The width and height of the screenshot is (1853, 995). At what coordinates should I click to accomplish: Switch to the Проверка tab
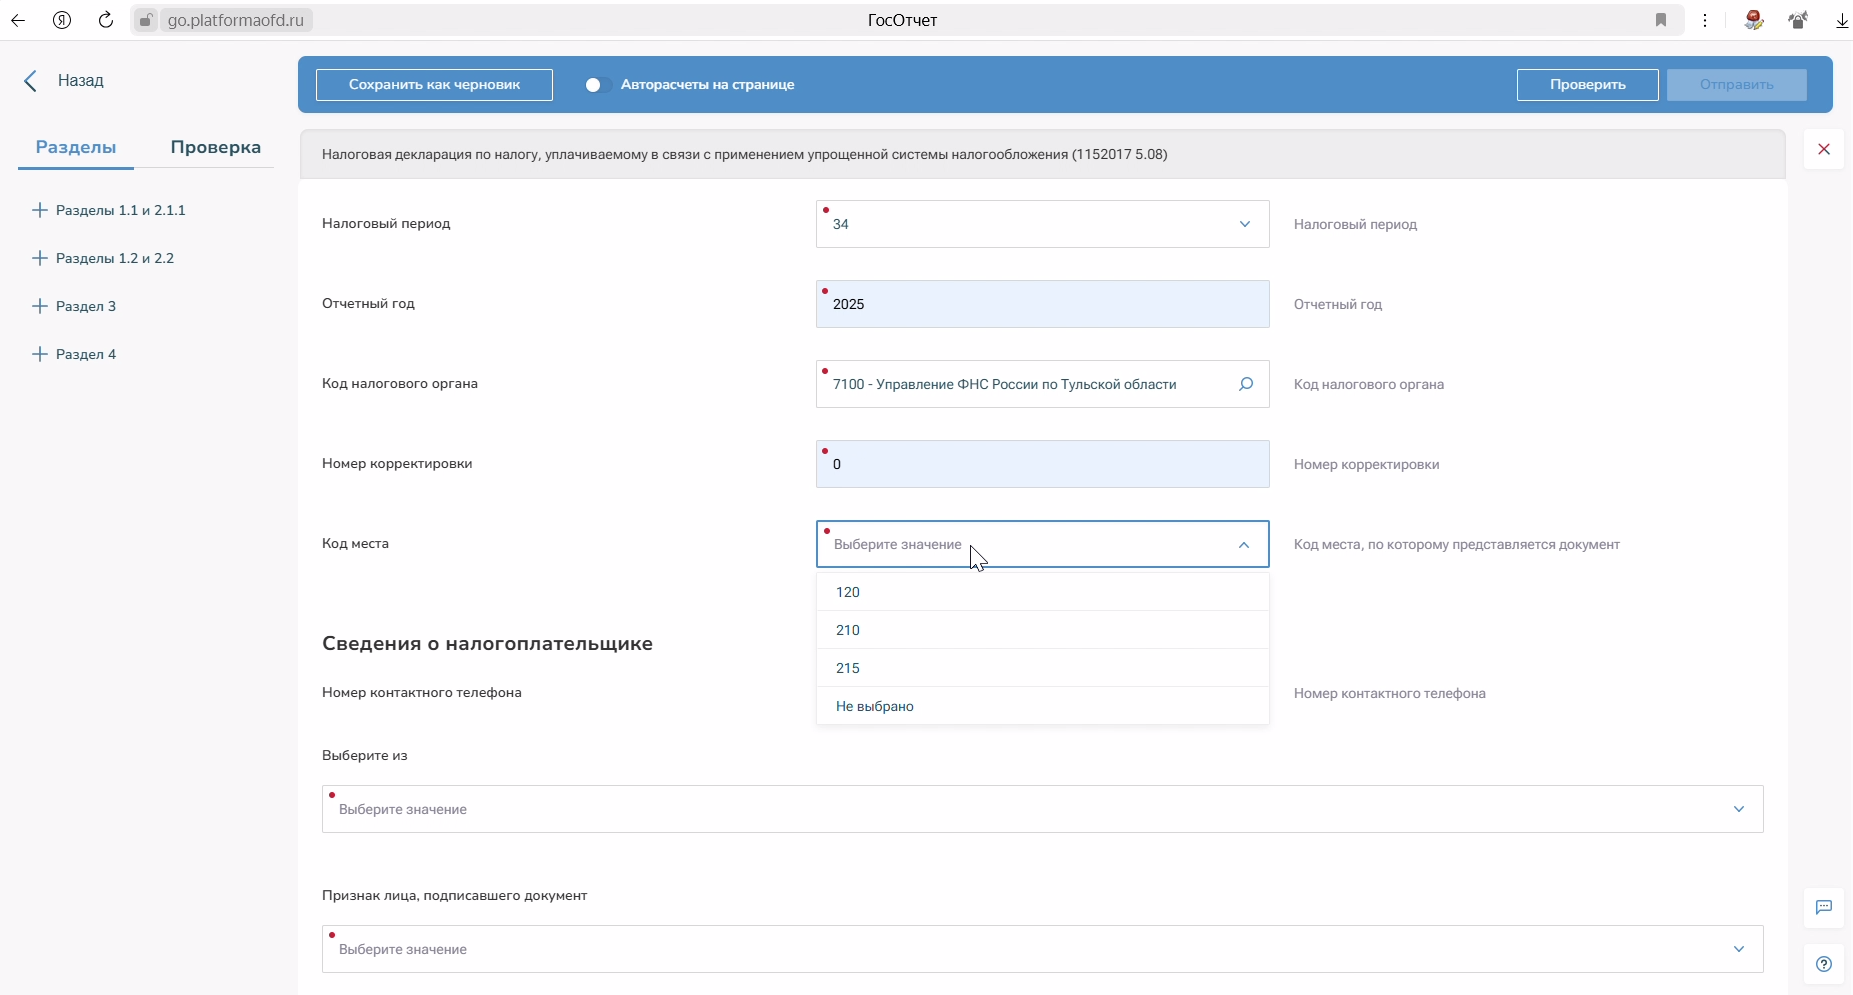click(215, 147)
